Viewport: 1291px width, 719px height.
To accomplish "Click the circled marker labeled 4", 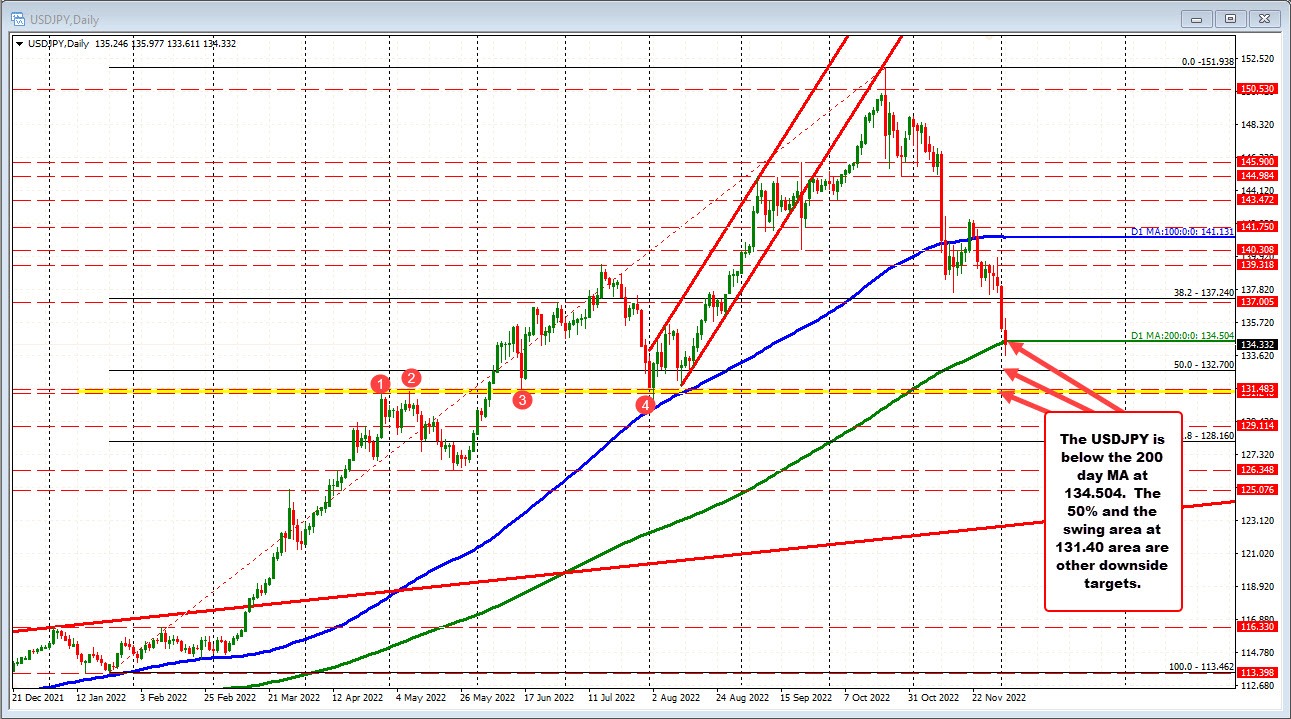I will [645, 404].
